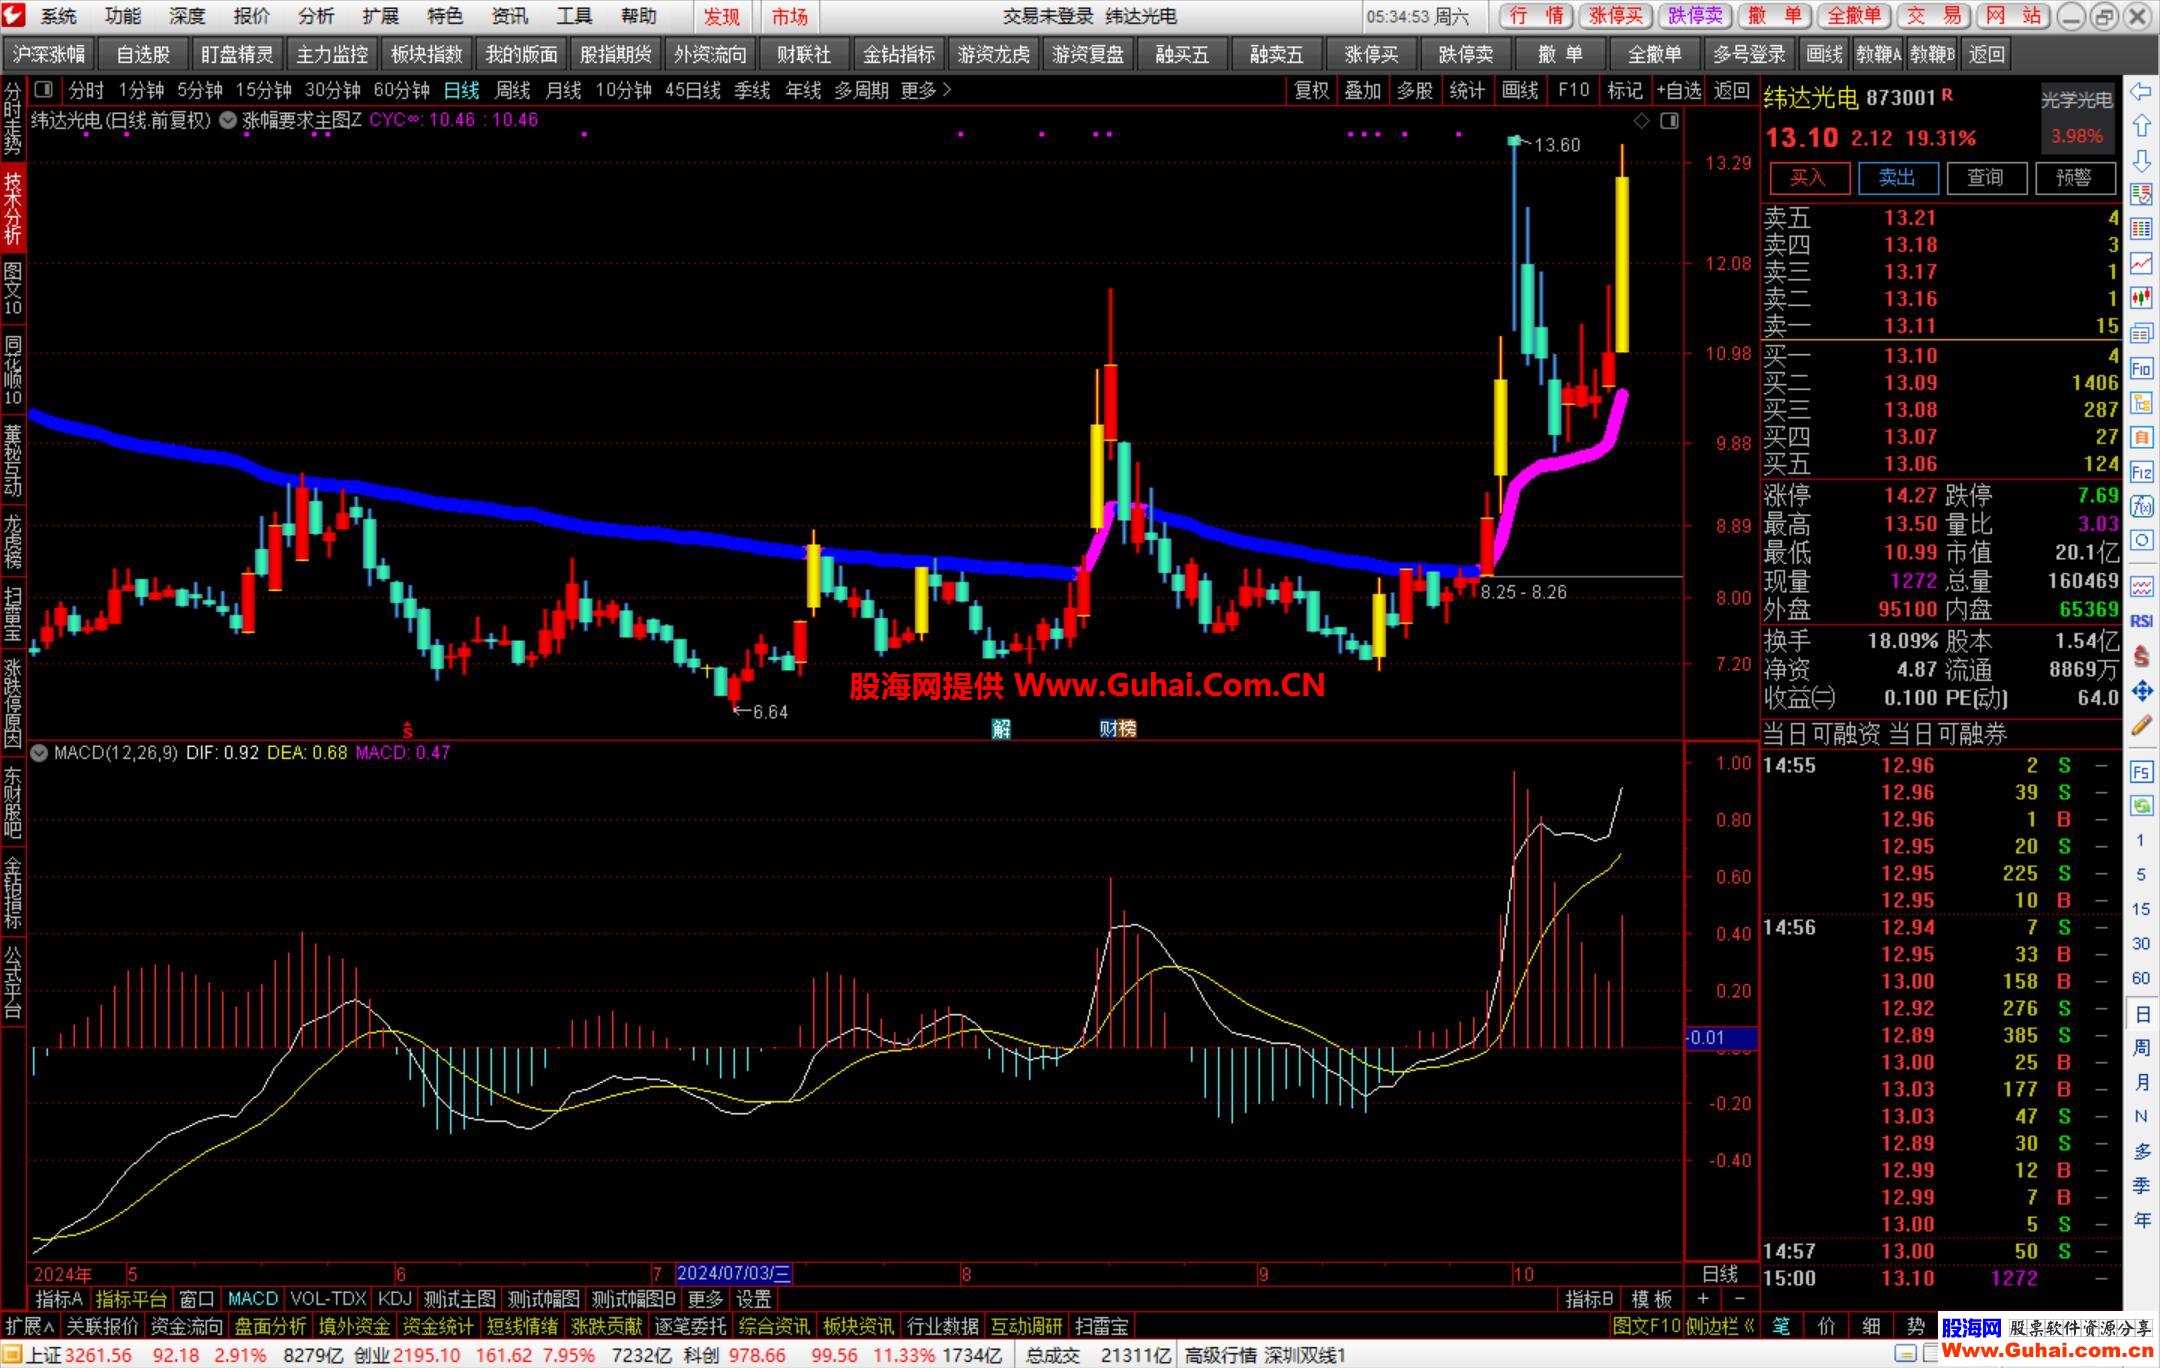Select the pencil drawing tool icon
The height and width of the screenshot is (1368, 2160).
[2141, 726]
